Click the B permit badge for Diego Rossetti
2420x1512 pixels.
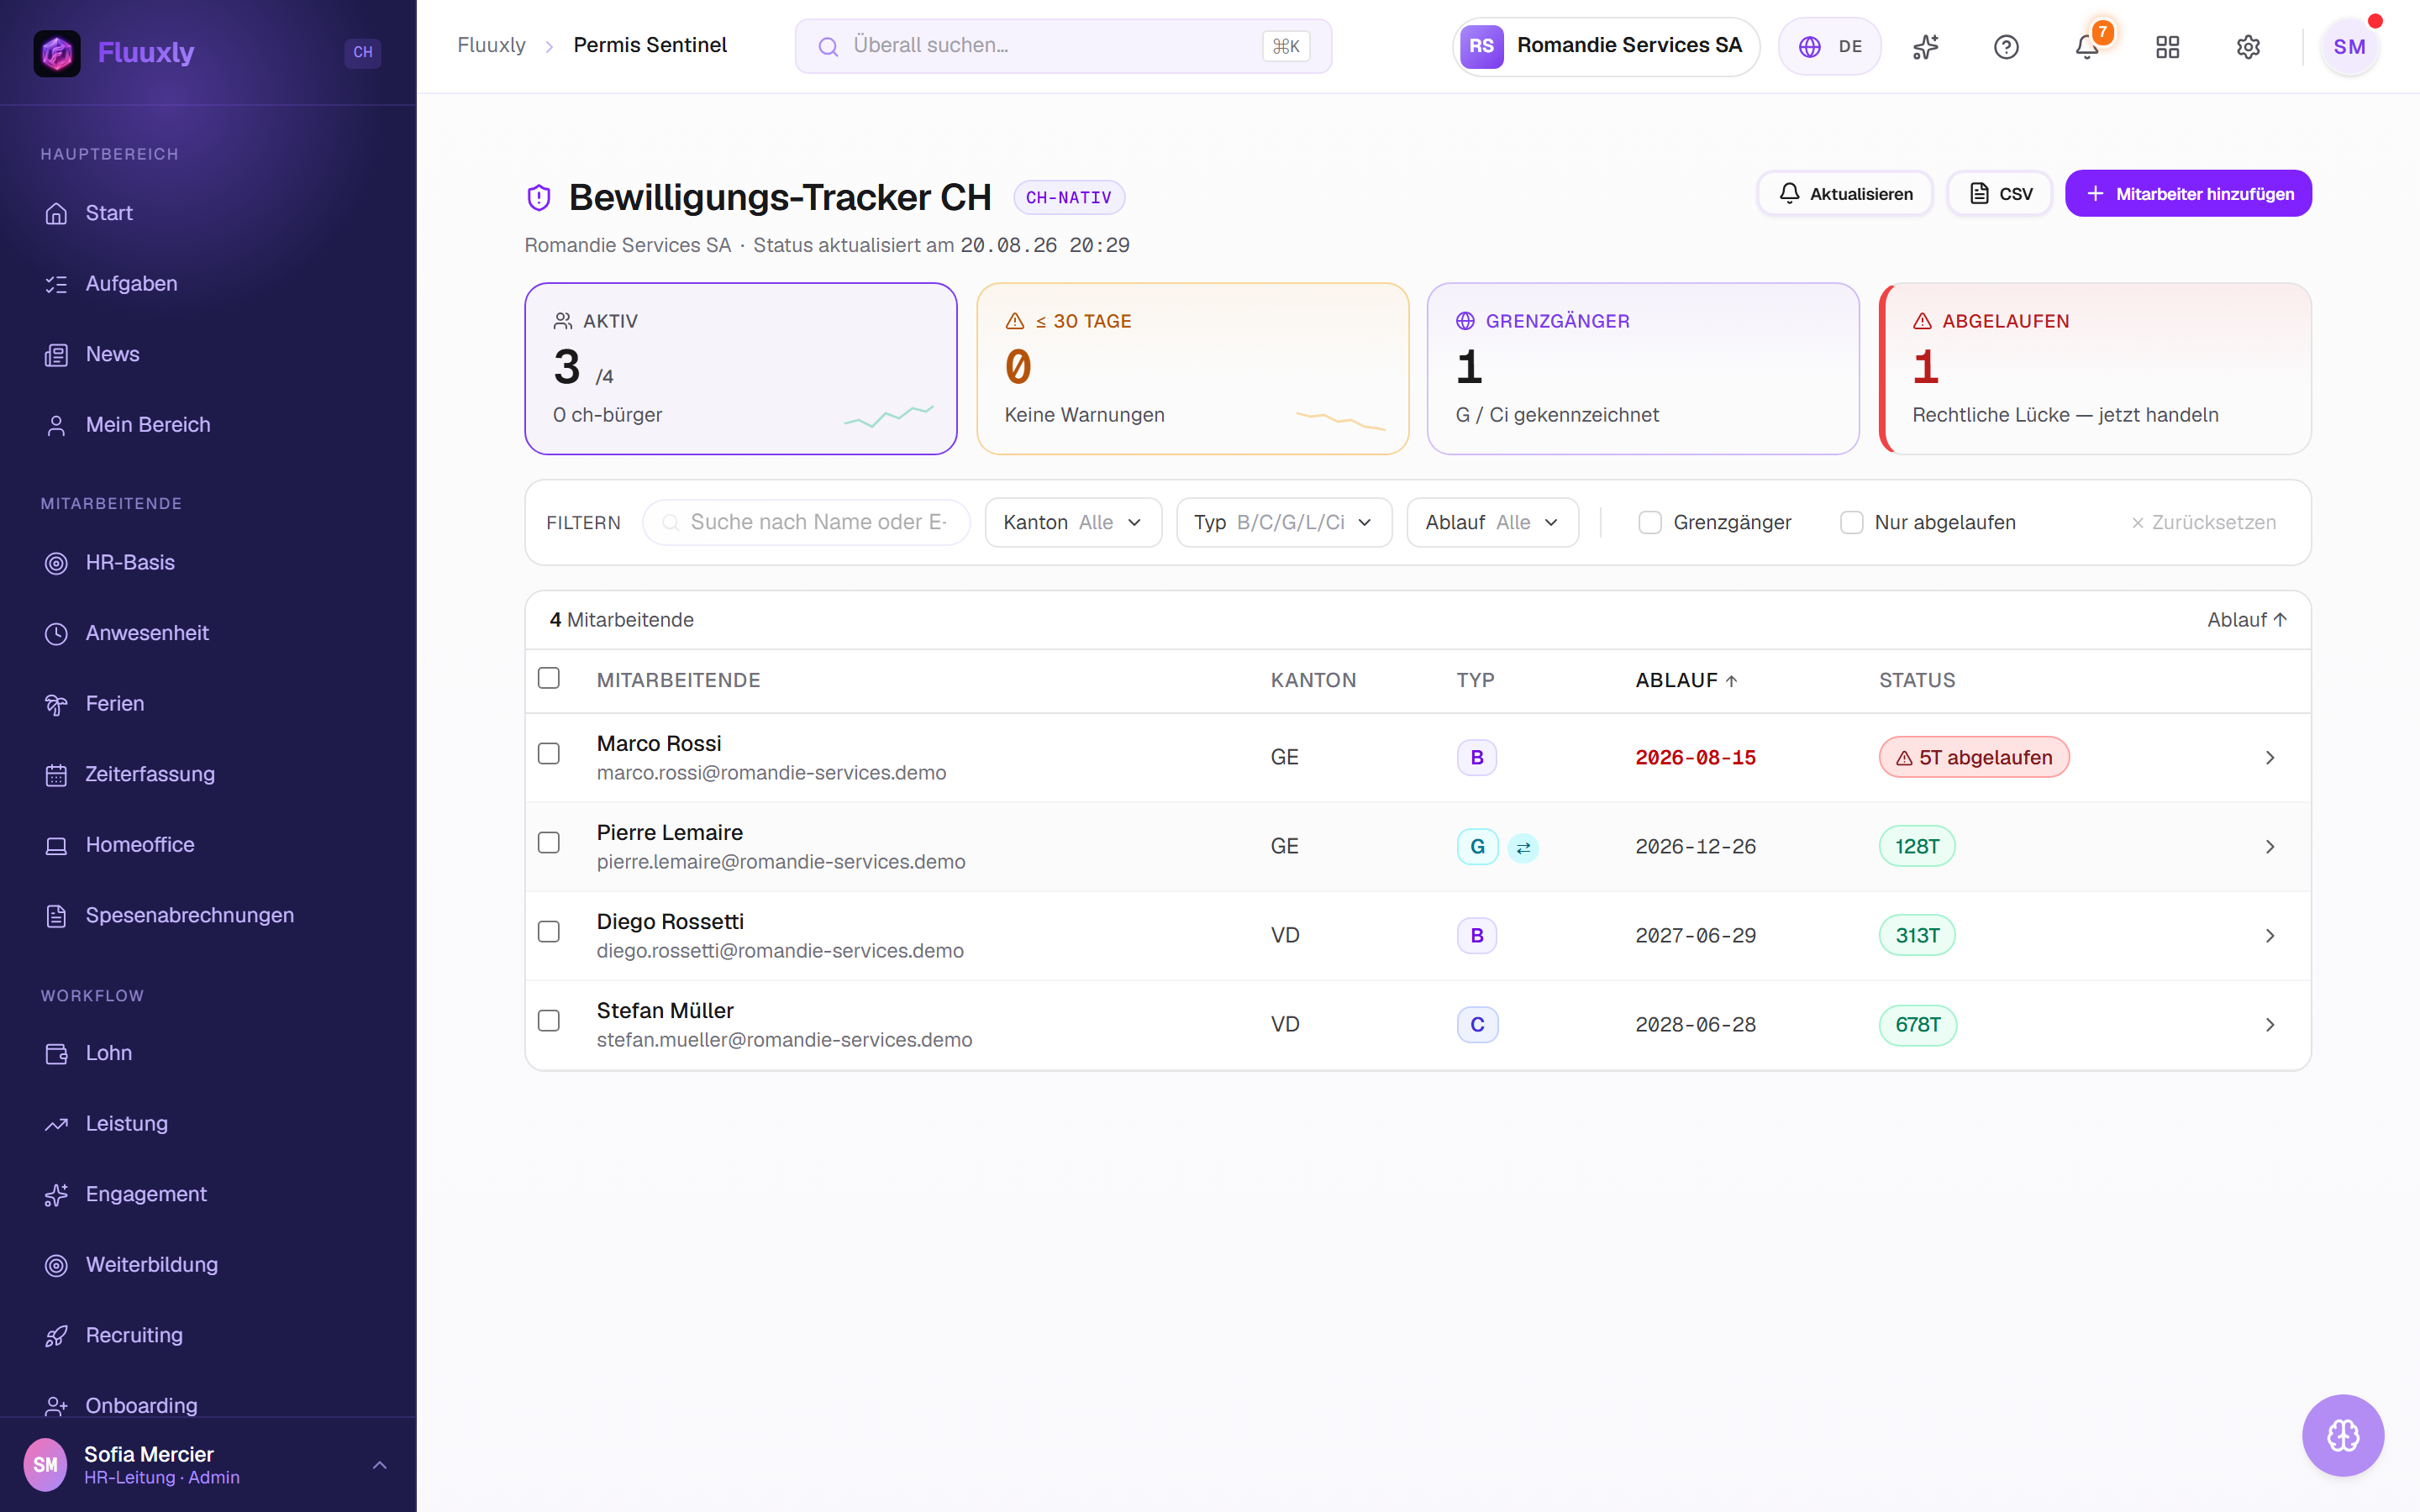tap(1477, 936)
